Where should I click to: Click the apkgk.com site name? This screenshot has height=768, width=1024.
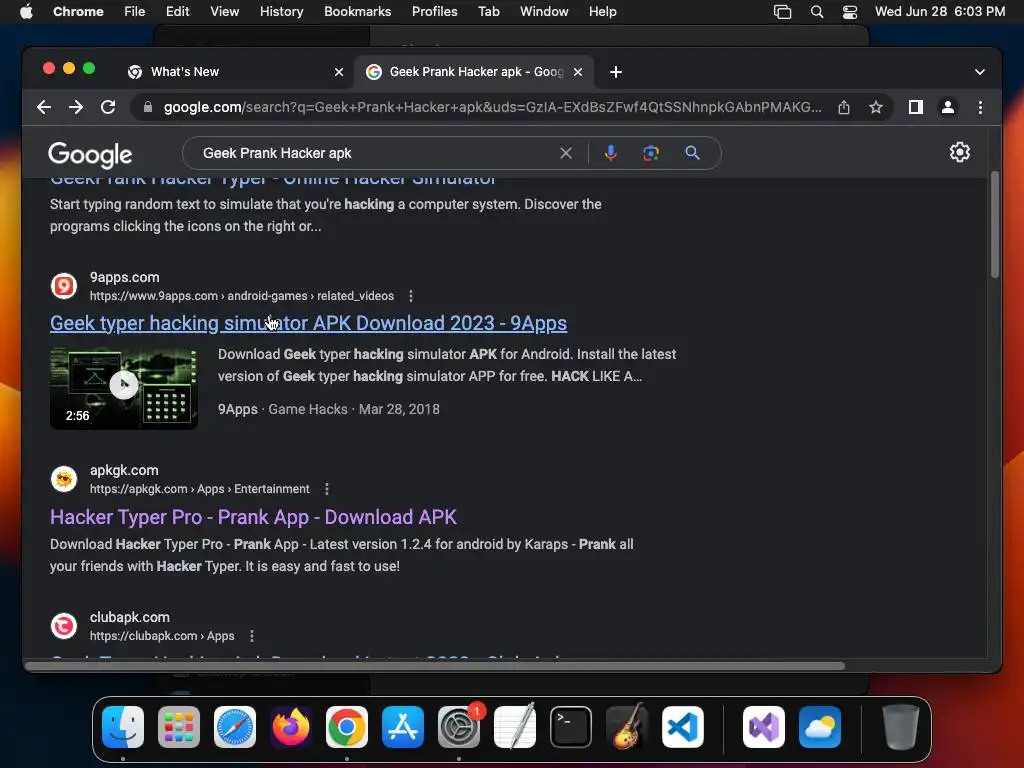pos(124,470)
